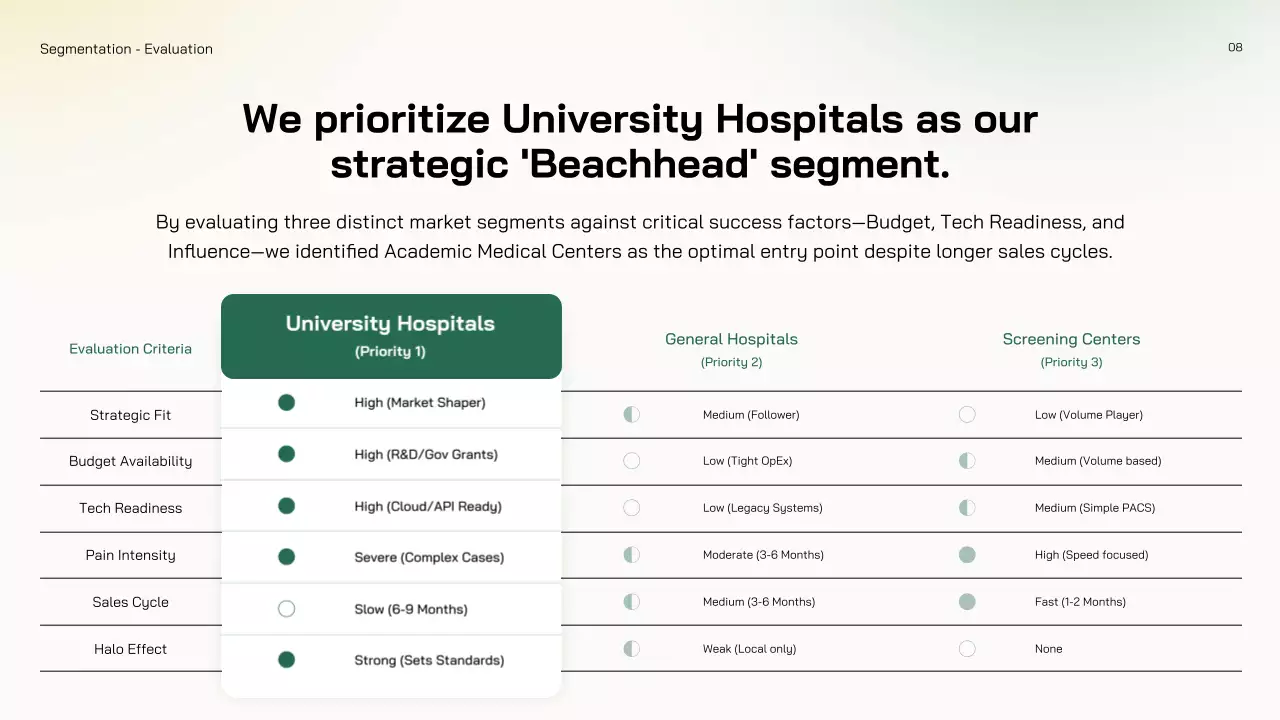Image resolution: width=1280 pixels, height=720 pixels.
Task: Click the Segmentation - Evaluation breadcrumb label
Action: (x=126, y=49)
